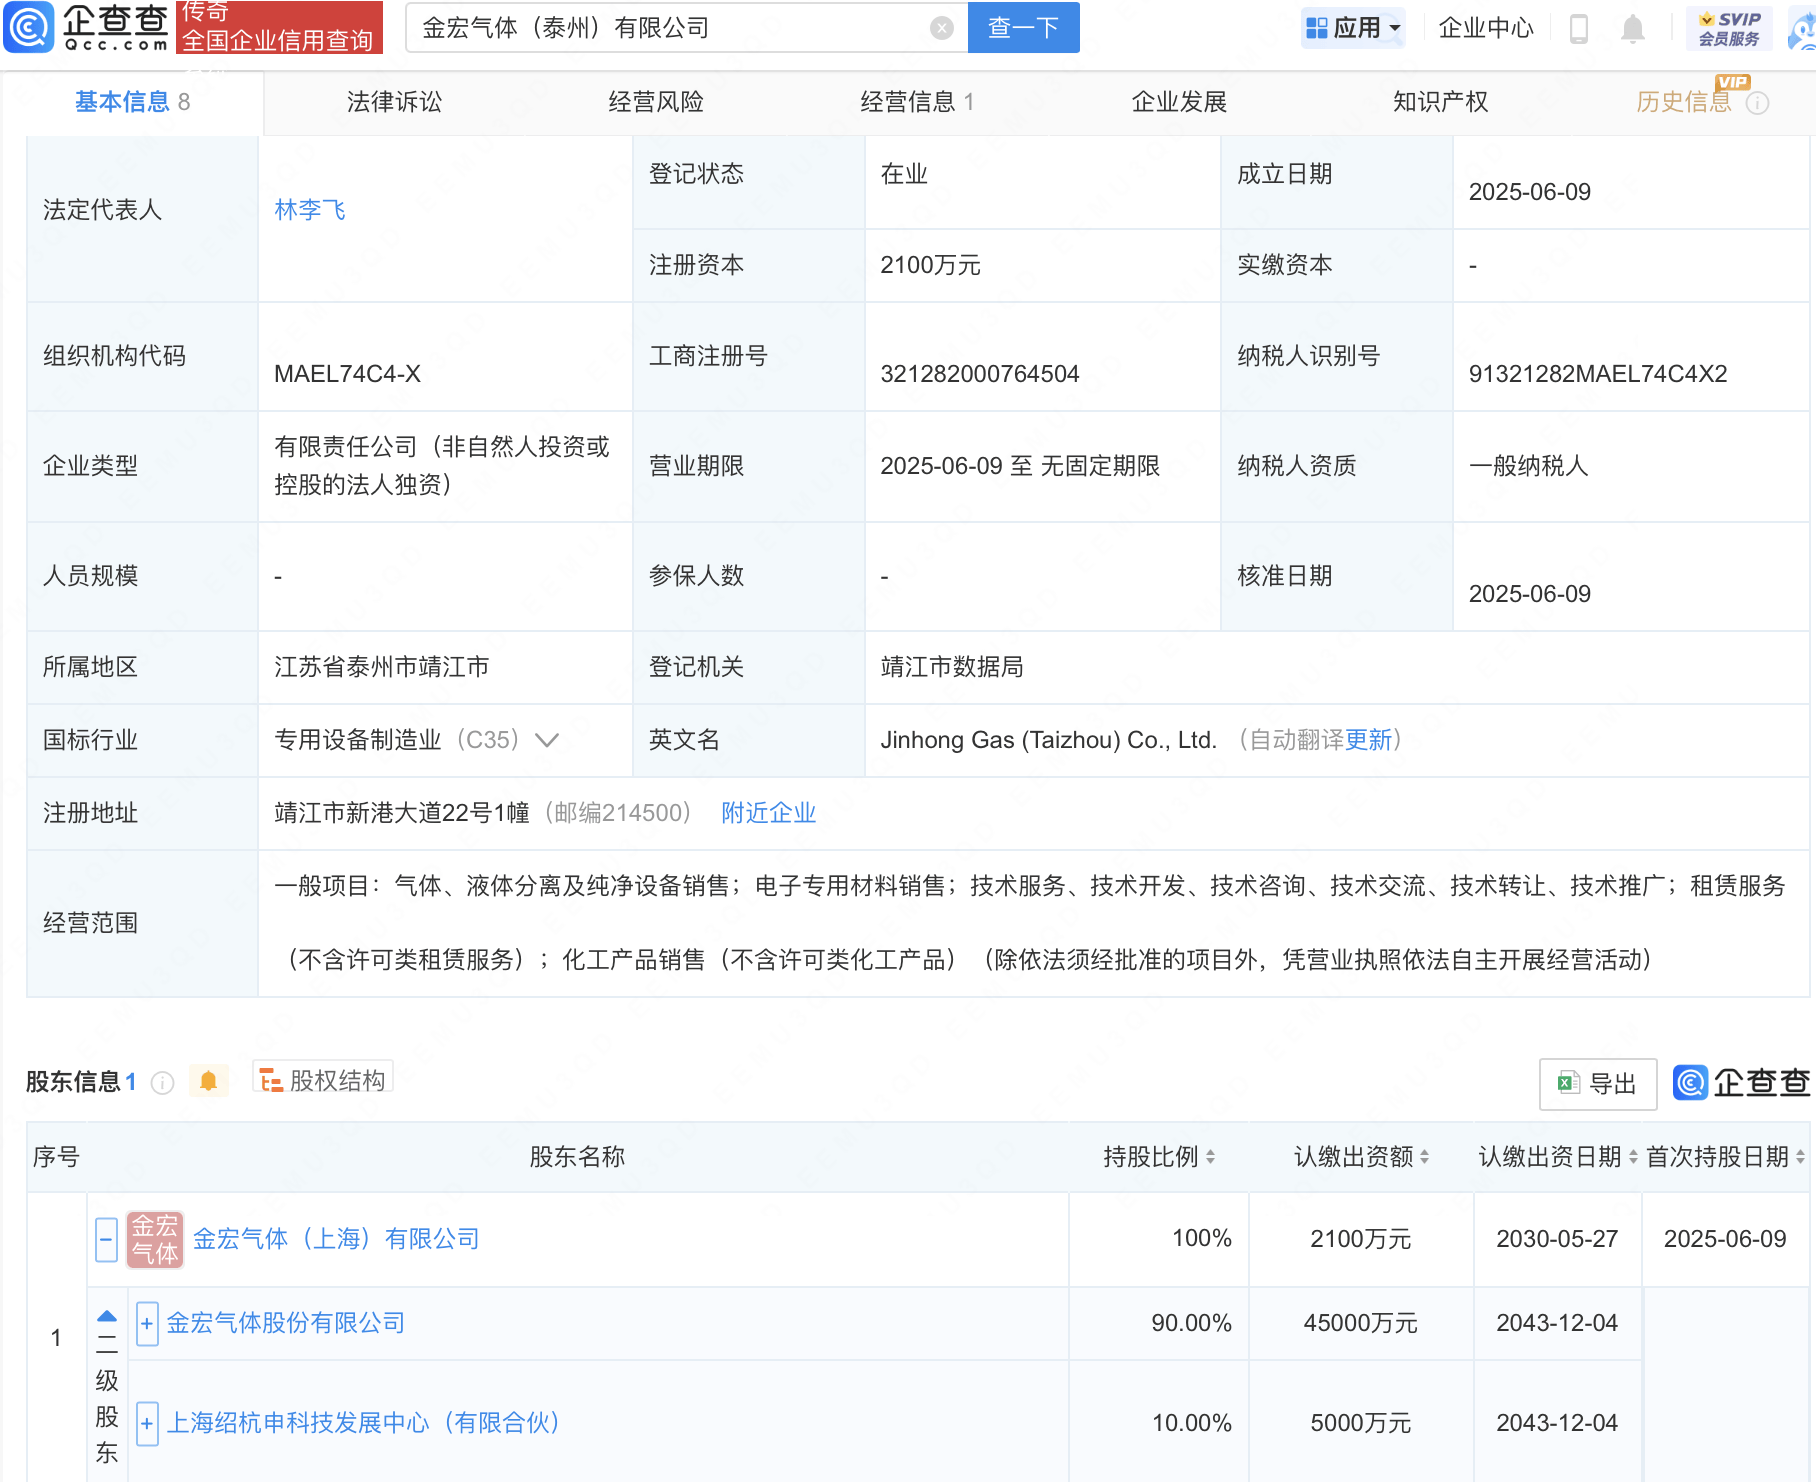Image resolution: width=1816 pixels, height=1482 pixels.
Task: Click the taxpayer ID 91321282MAEL74C4X2
Action: [x=1597, y=374]
